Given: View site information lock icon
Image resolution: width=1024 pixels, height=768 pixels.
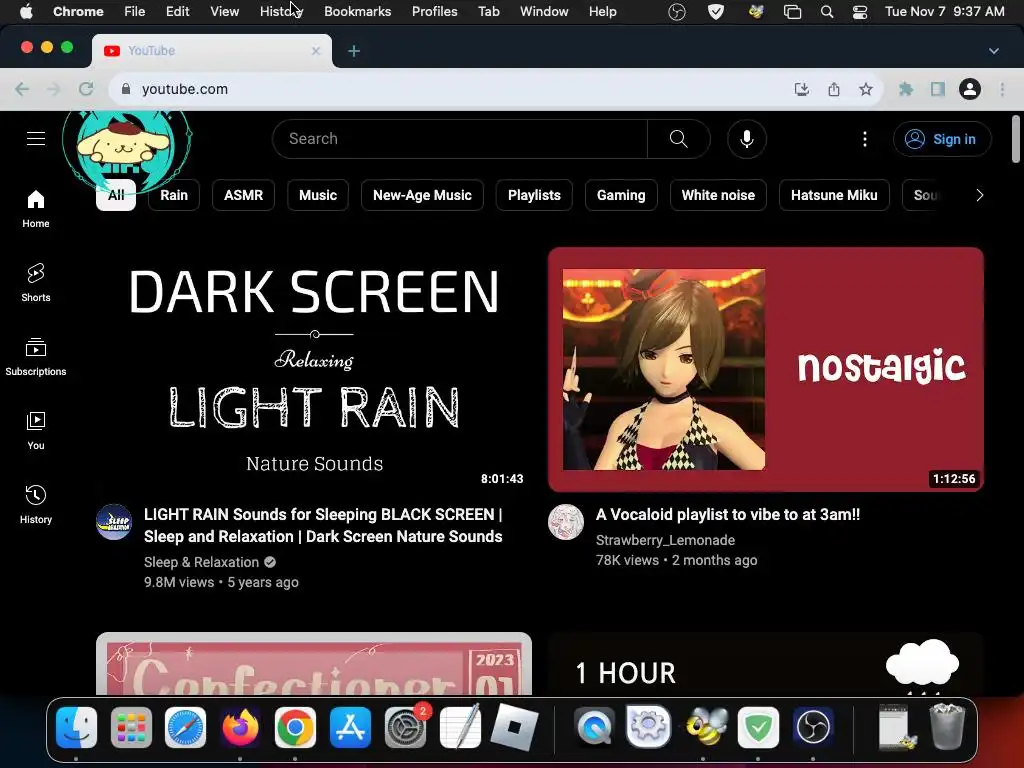Looking at the screenshot, I should pos(126,89).
